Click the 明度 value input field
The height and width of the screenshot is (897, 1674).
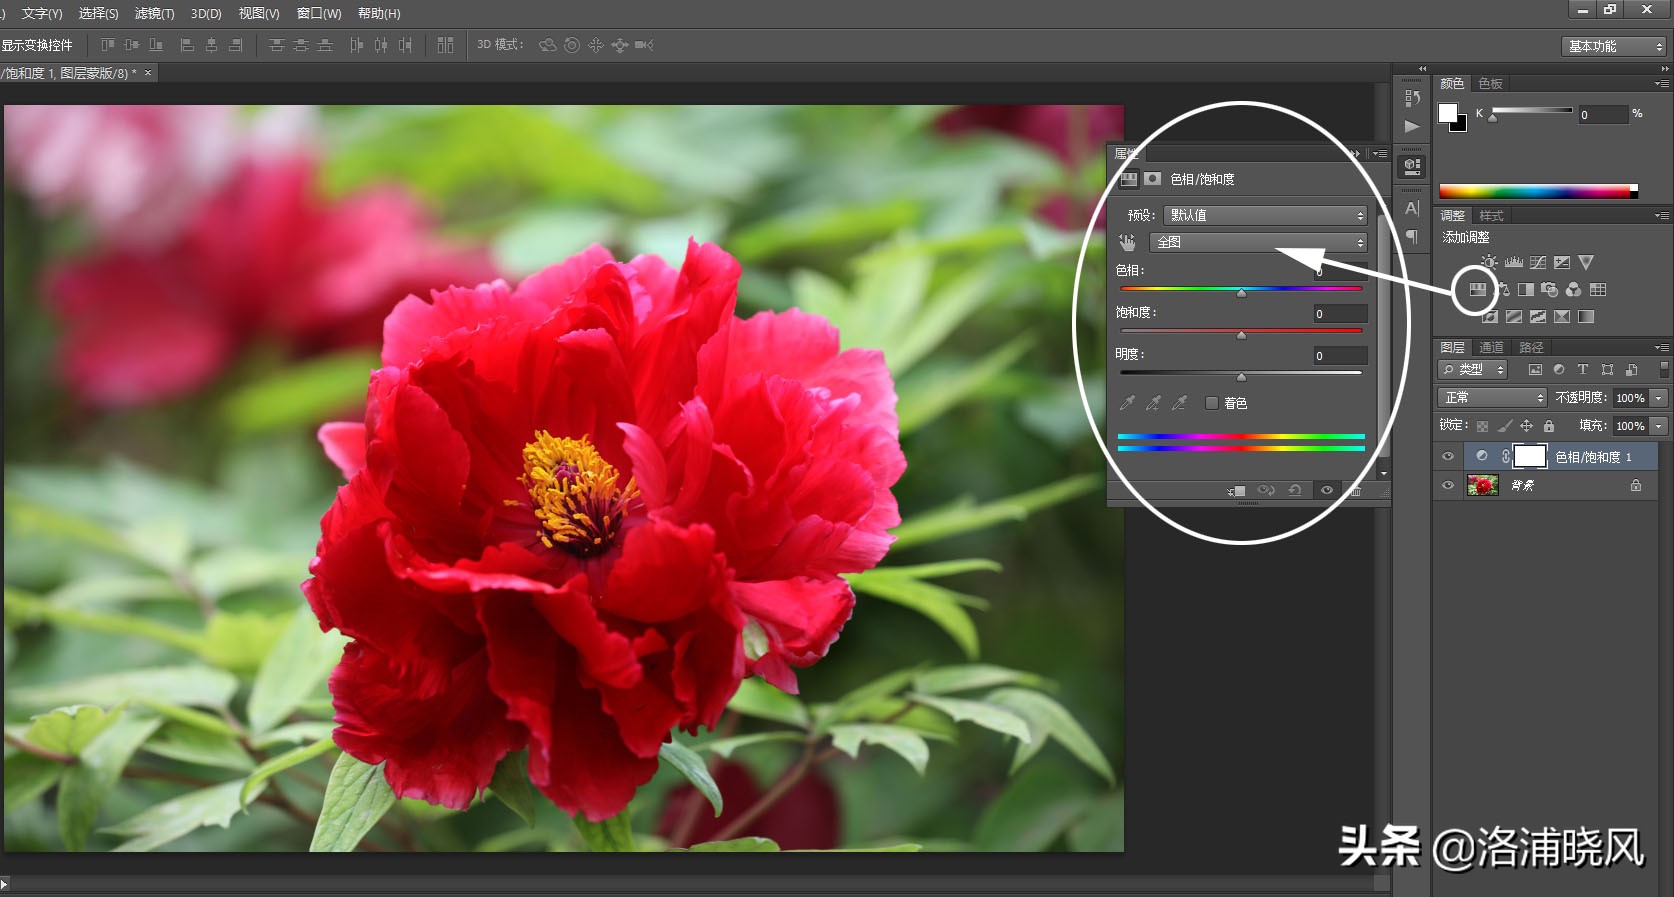point(1339,356)
